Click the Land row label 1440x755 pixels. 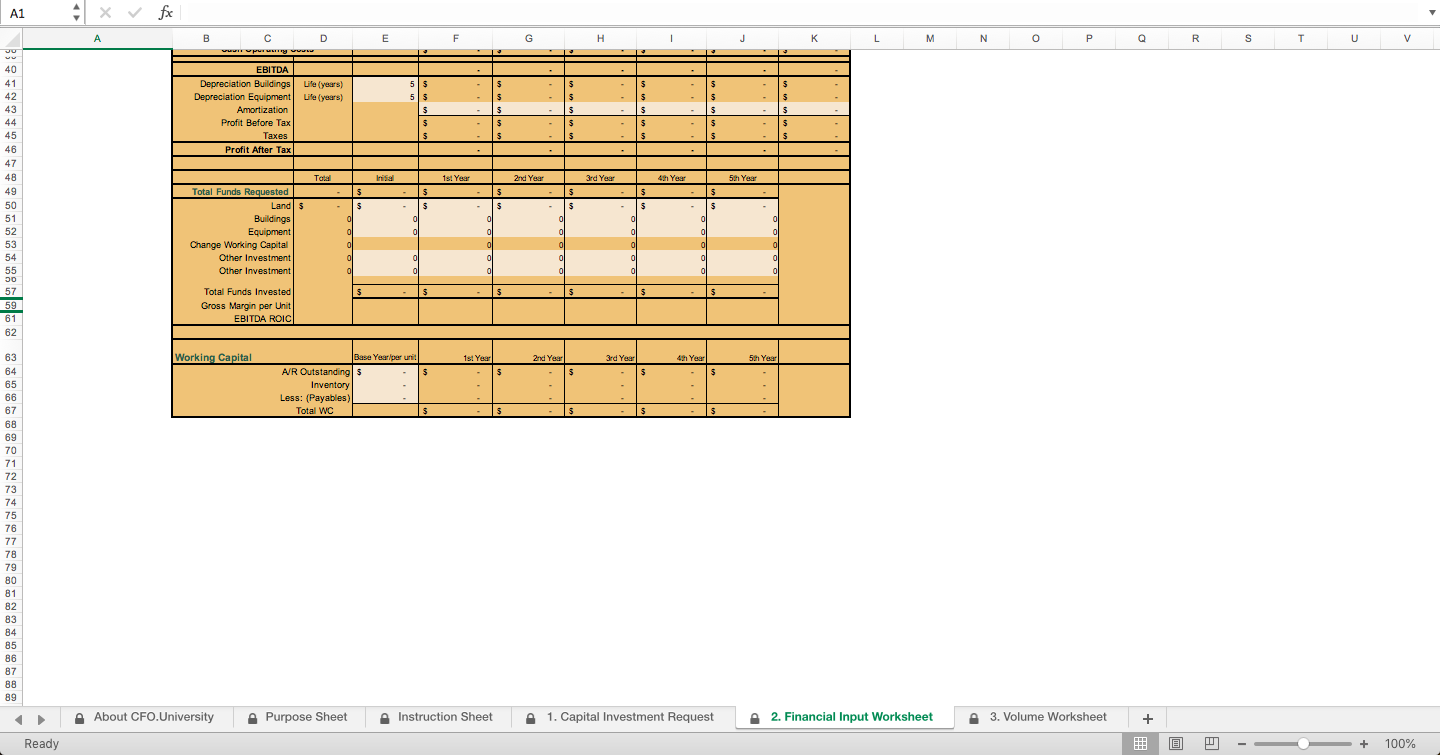point(281,206)
